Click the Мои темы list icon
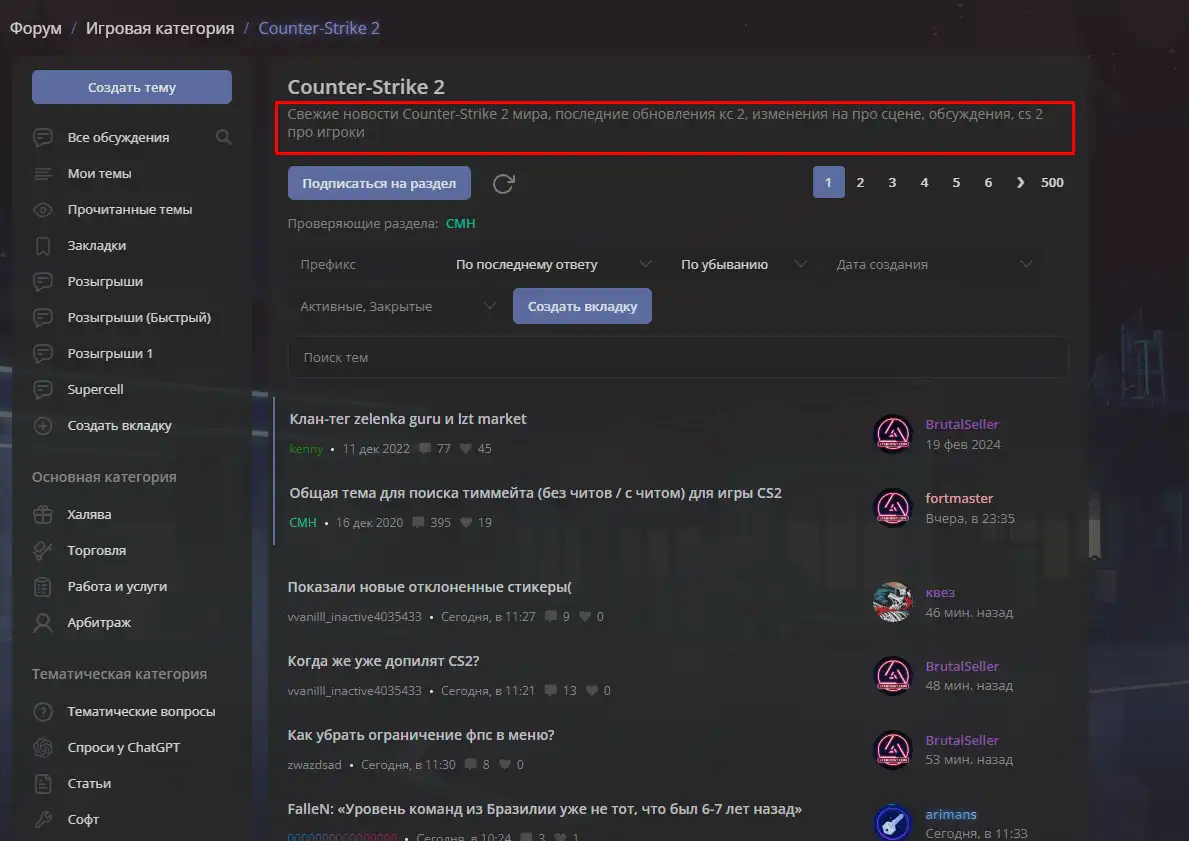 (43, 174)
